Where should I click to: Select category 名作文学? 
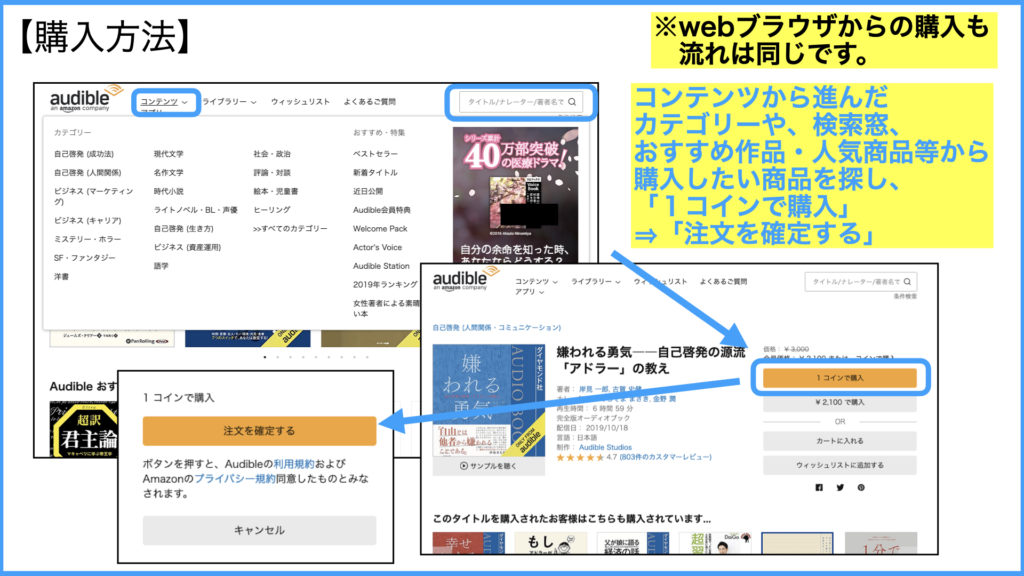pyautogui.click(x=168, y=173)
